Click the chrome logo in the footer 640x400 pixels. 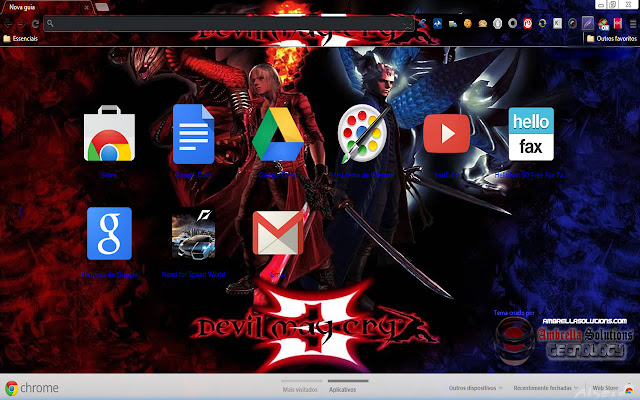pos(32,388)
